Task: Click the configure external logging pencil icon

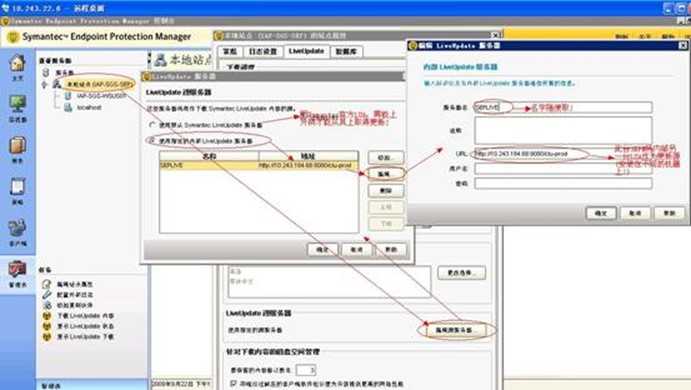Action: coord(47,295)
